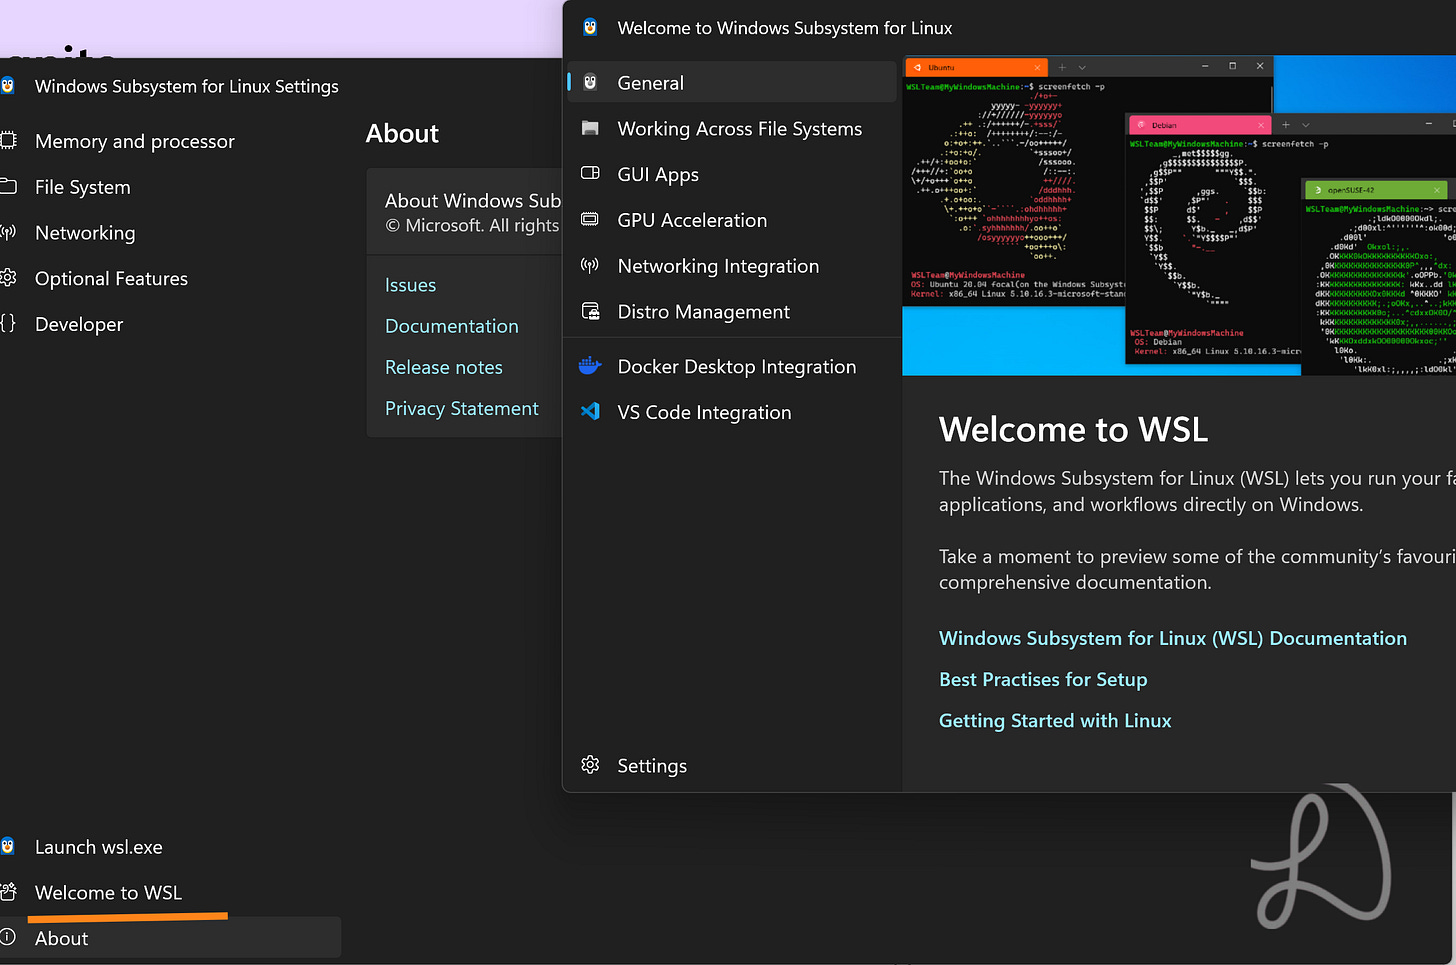Open the Docker Desktop Integration whale icon
1456x965 pixels.
point(590,366)
